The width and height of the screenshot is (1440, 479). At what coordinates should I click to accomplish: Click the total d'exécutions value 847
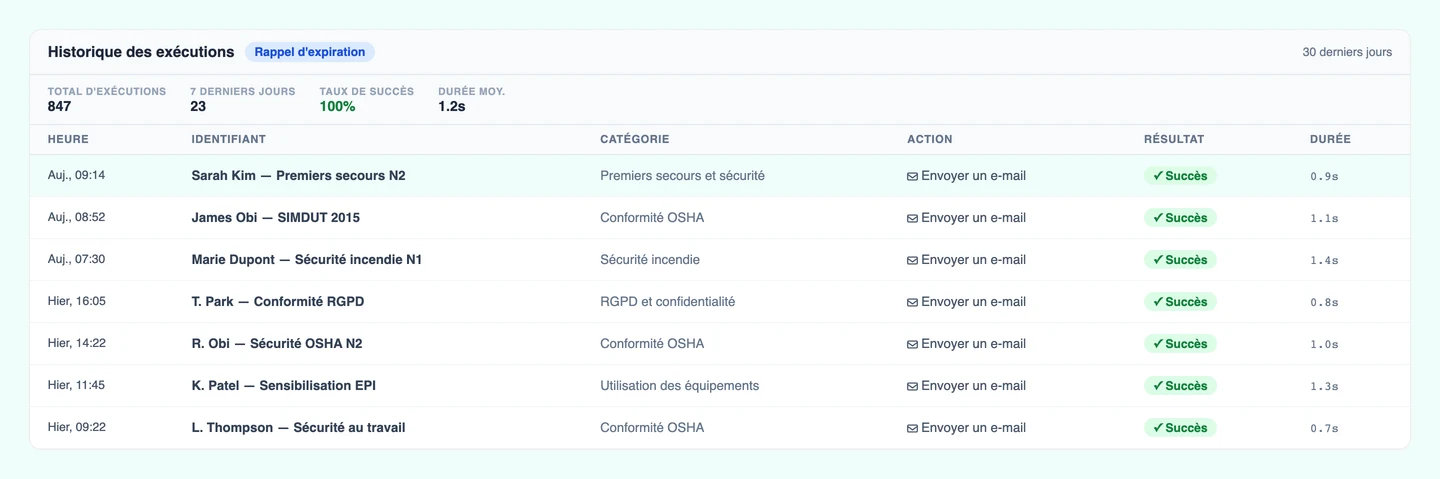coord(60,106)
